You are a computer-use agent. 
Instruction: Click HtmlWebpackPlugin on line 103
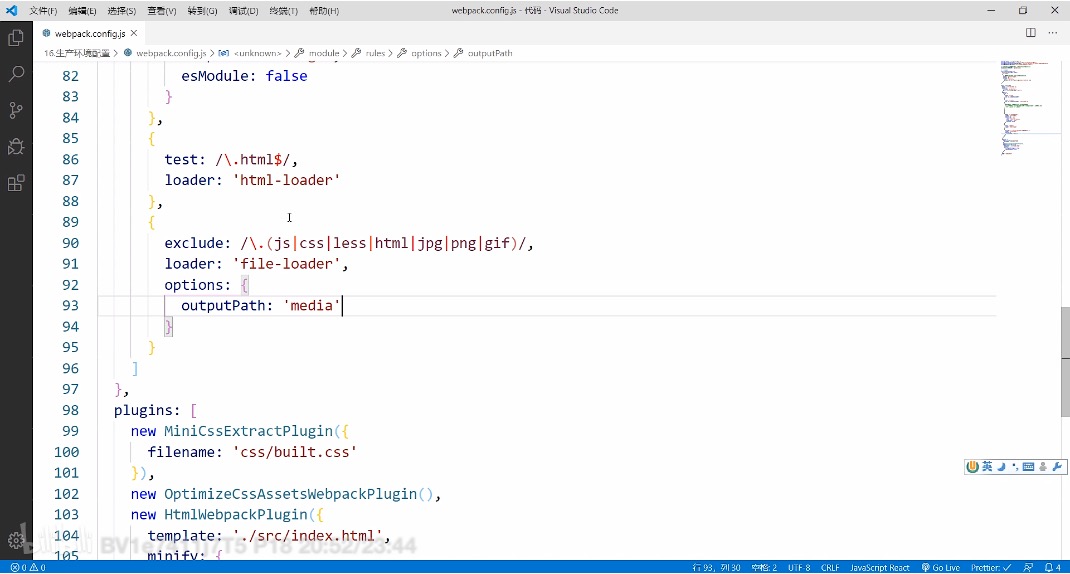pos(235,514)
